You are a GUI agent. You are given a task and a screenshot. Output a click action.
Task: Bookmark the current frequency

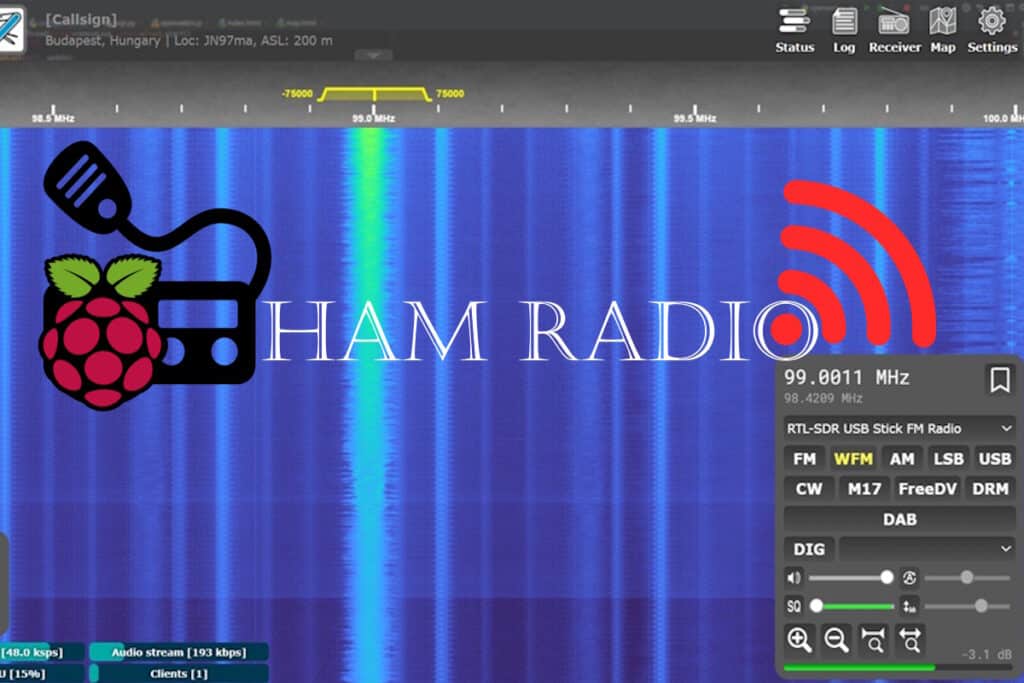pos(1001,380)
